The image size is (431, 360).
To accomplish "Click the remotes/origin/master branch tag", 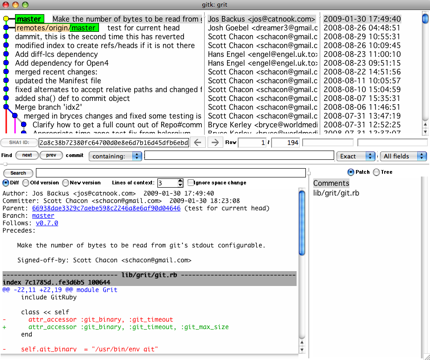I will click(x=57, y=28).
